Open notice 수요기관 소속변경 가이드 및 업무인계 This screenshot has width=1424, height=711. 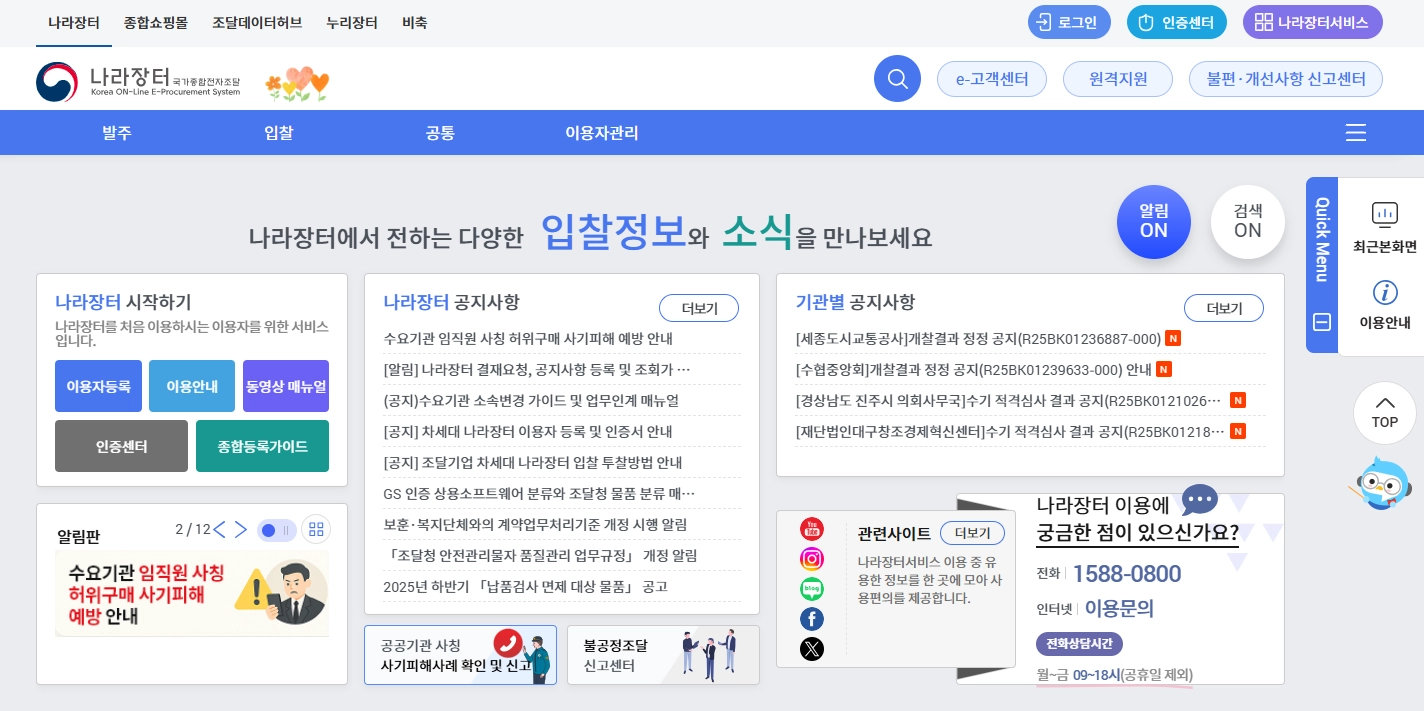click(x=531, y=400)
